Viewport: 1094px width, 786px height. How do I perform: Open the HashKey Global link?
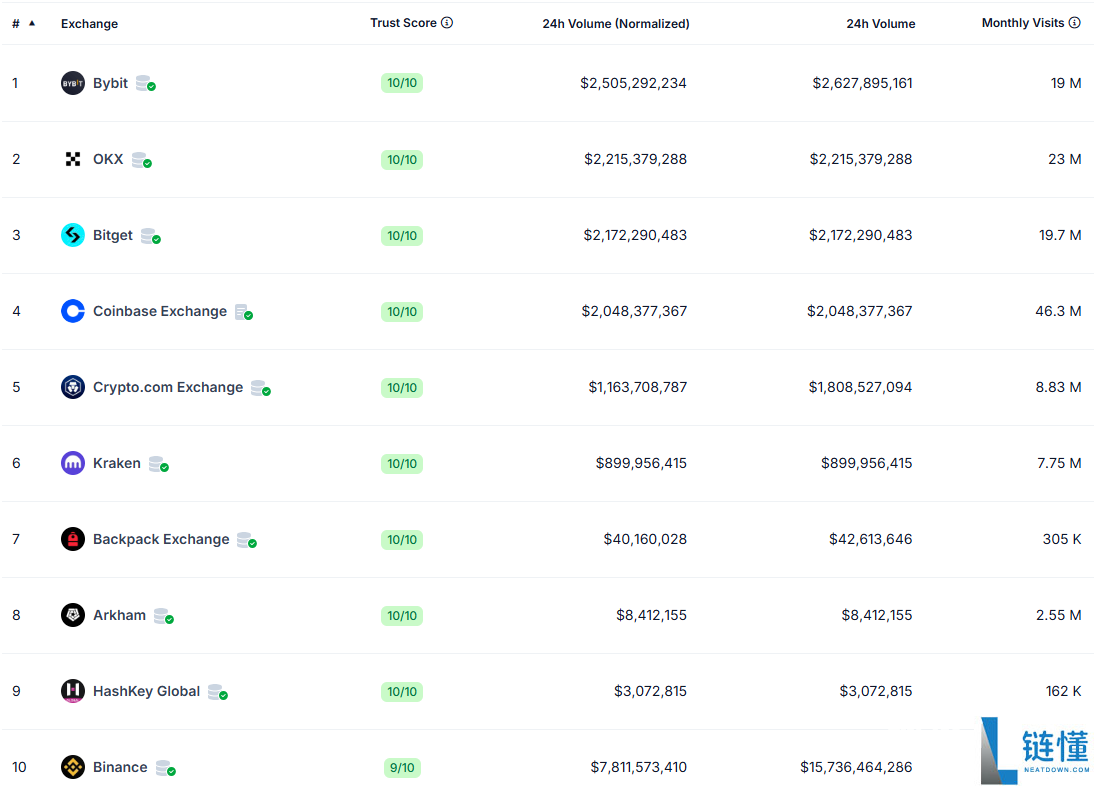tap(147, 691)
